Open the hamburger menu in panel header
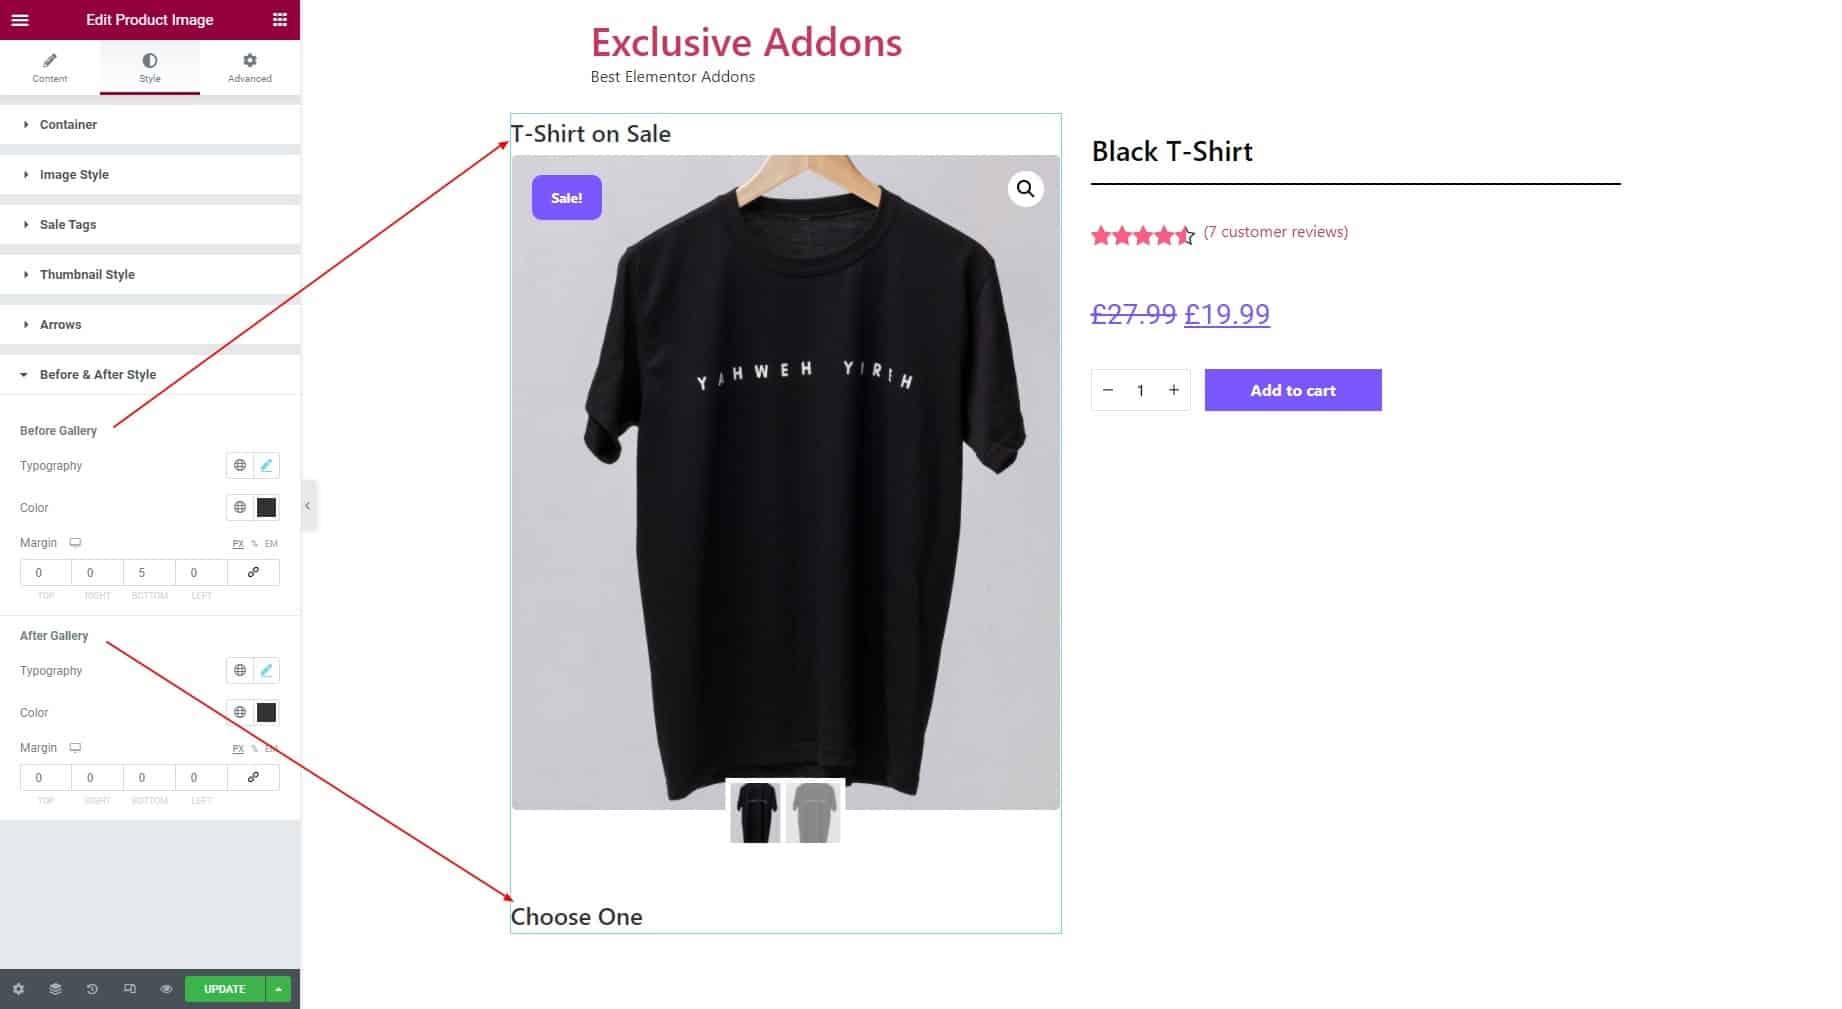 pos(20,20)
